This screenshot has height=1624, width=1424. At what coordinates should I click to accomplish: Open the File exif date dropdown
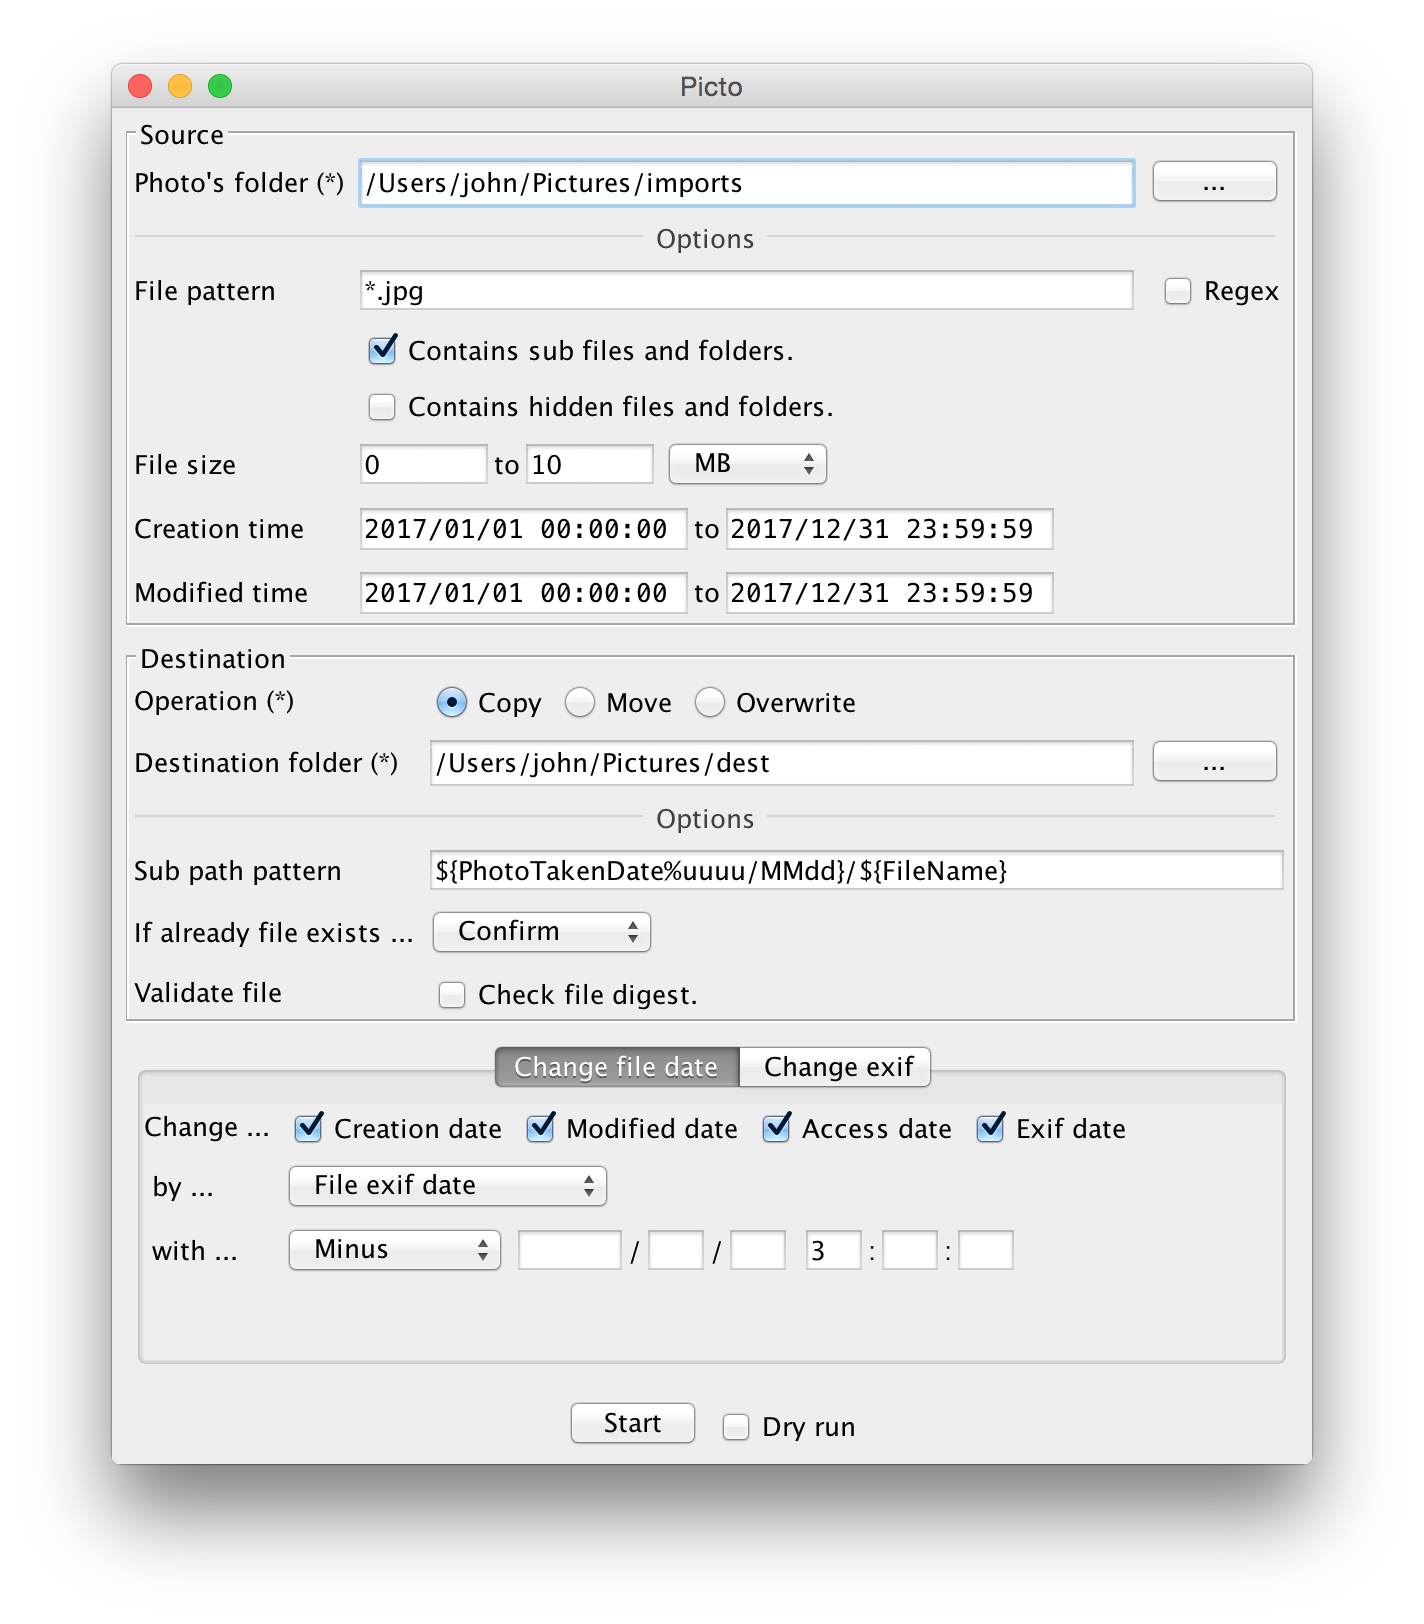tap(448, 1186)
